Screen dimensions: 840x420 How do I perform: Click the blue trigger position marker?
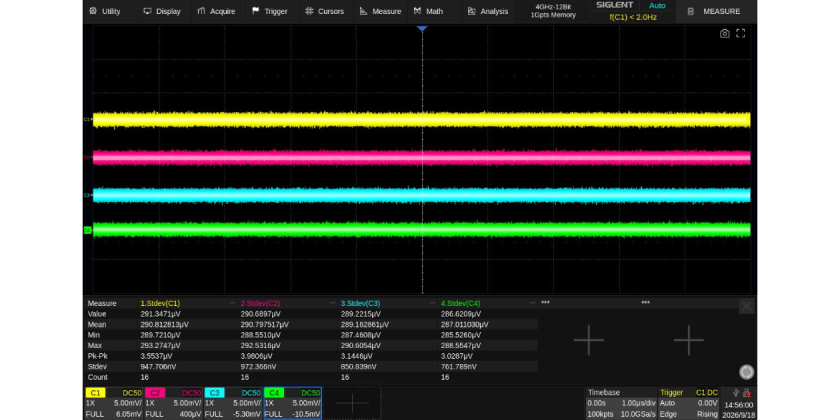(422, 28)
